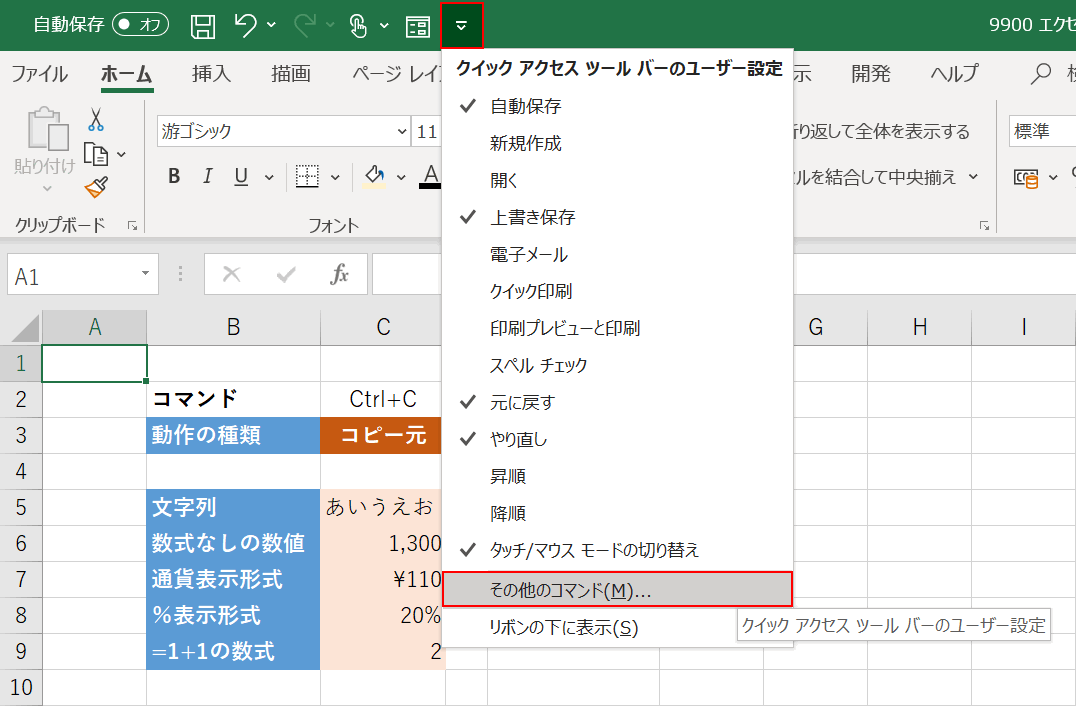
Task: Toggle the 自動保存 switch off
Action: click(x=139, y=25)
